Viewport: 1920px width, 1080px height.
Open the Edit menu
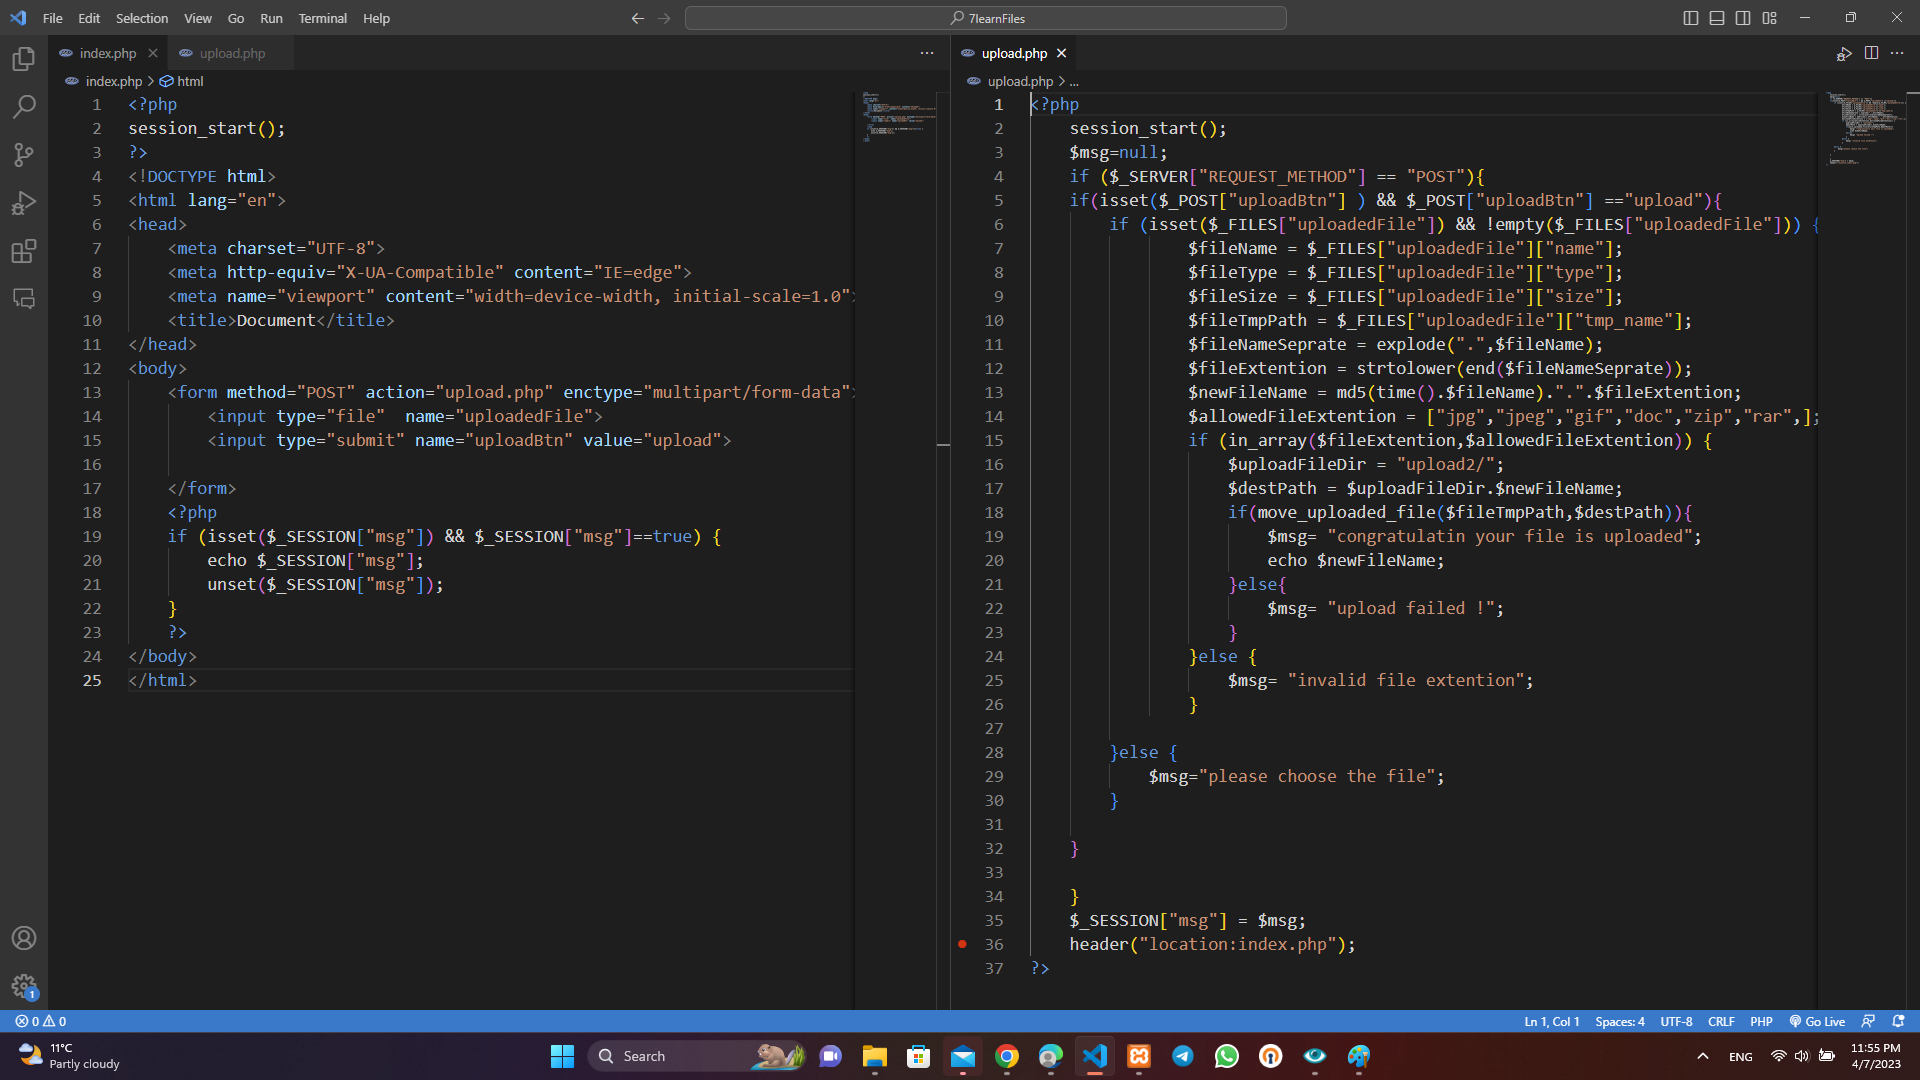click(89, 18)
